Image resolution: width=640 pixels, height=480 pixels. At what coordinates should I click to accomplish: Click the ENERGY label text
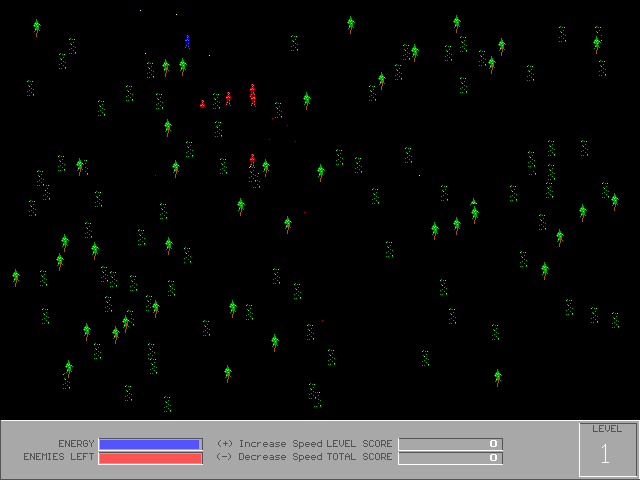pyautogui.click(x=76, y=444)
